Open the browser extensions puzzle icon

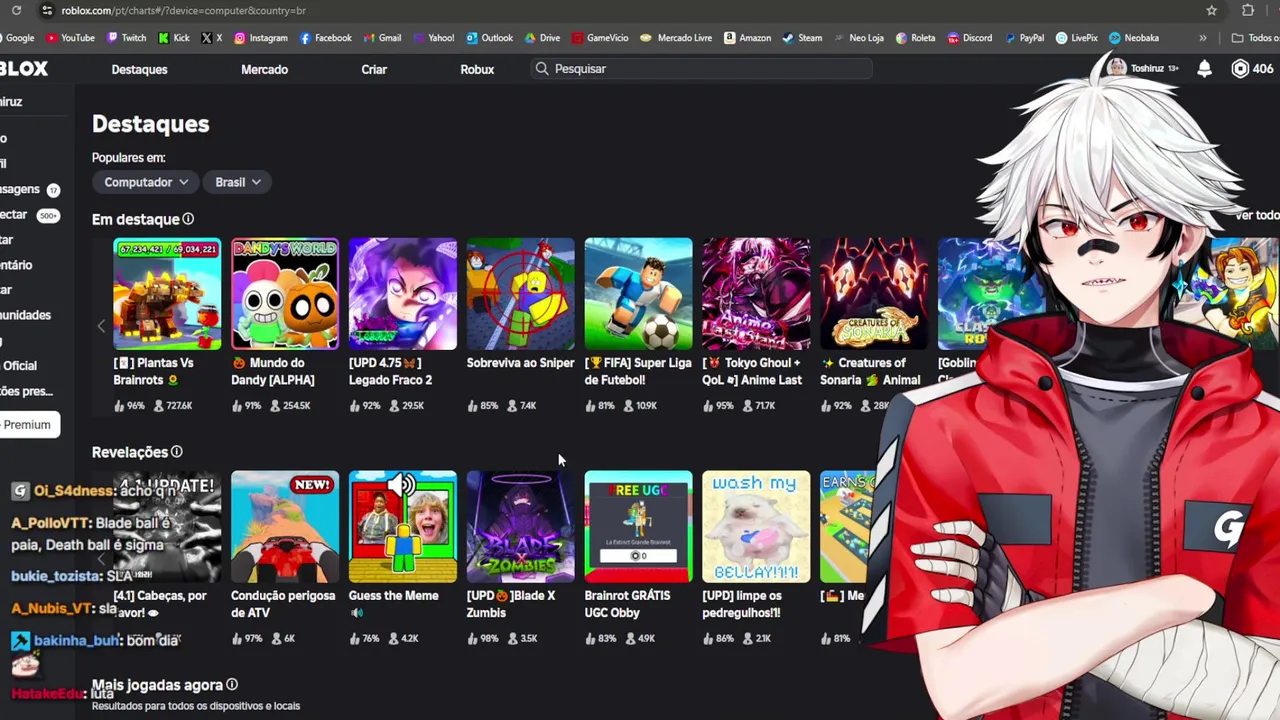(1248, 10)
